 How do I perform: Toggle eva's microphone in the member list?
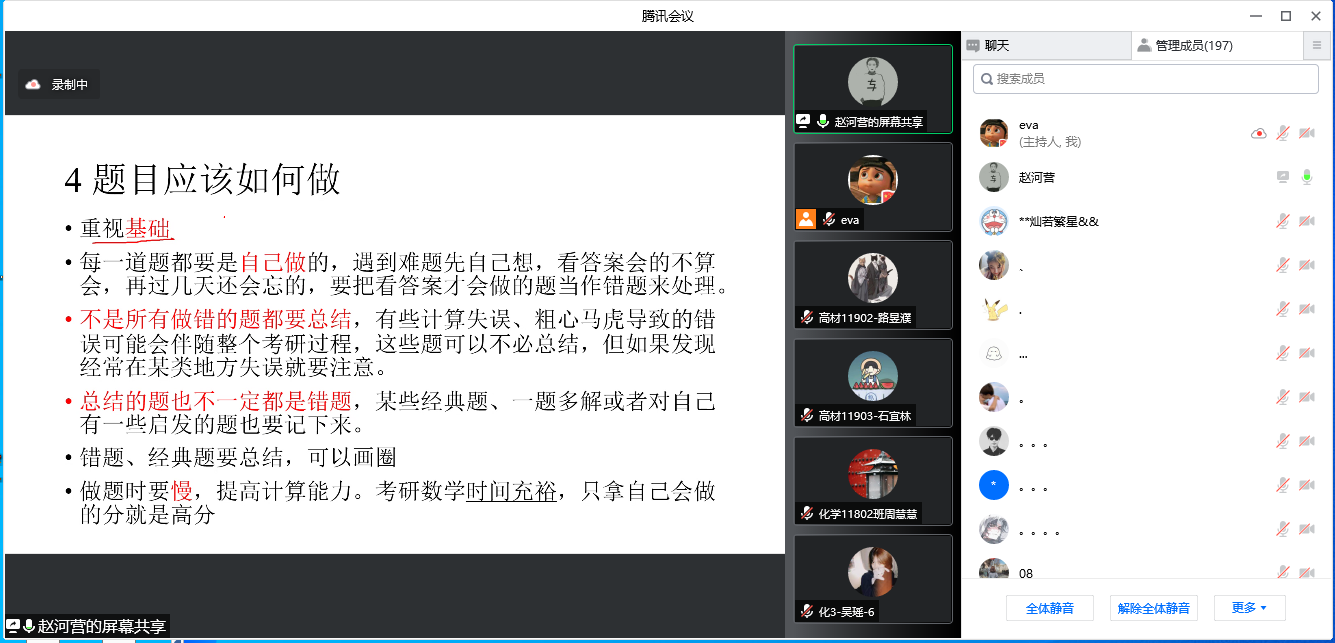pos(1283,133)
